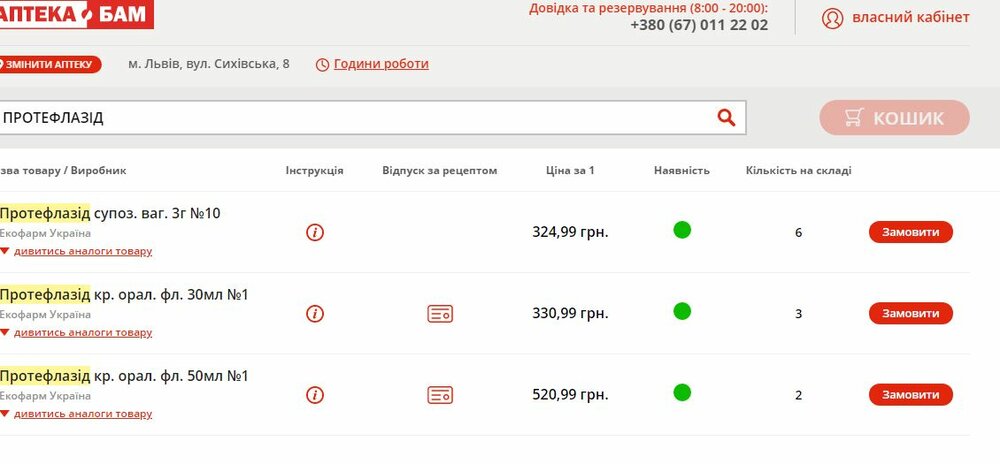Order Протефлазід кр. орал. фл. 50мл
The width and height of the screenshot is (1000, 464).
911,395
